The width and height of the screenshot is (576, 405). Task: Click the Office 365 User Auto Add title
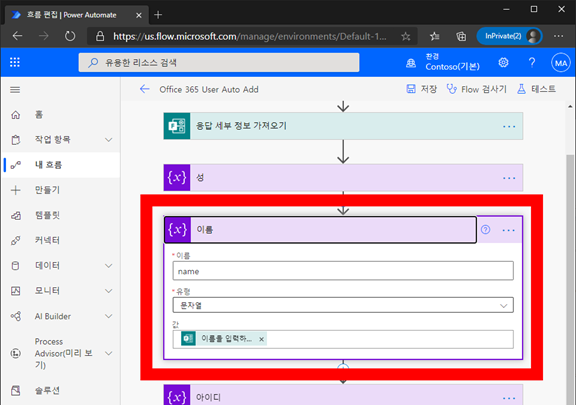tap(209, 89)
